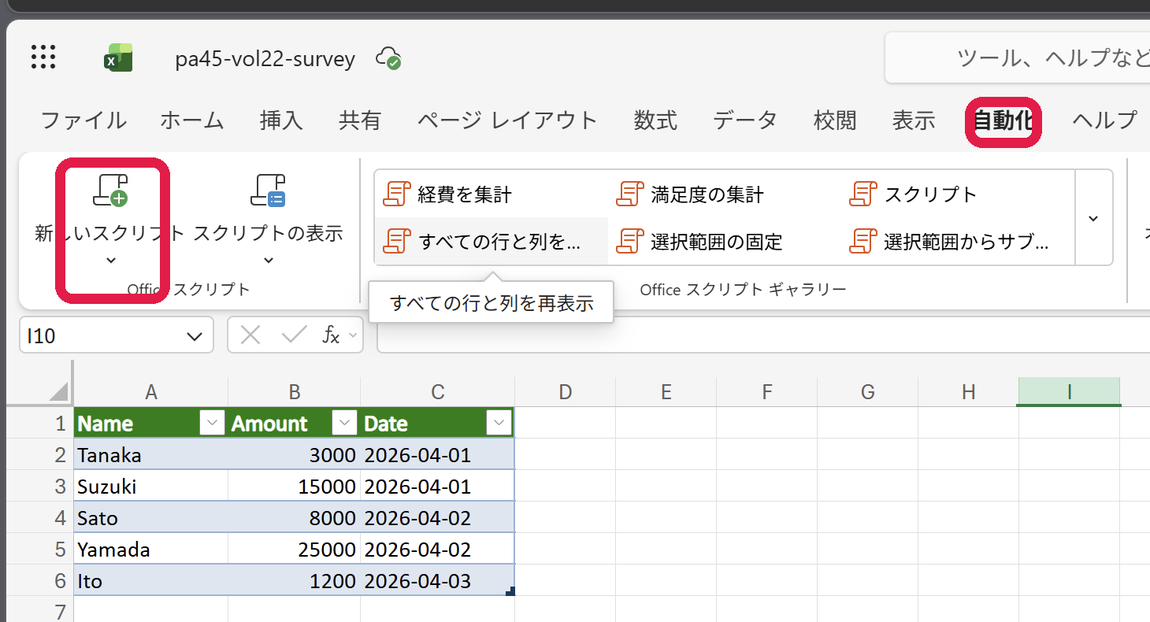Click the View Scripts icon

(x=268, y=190)
